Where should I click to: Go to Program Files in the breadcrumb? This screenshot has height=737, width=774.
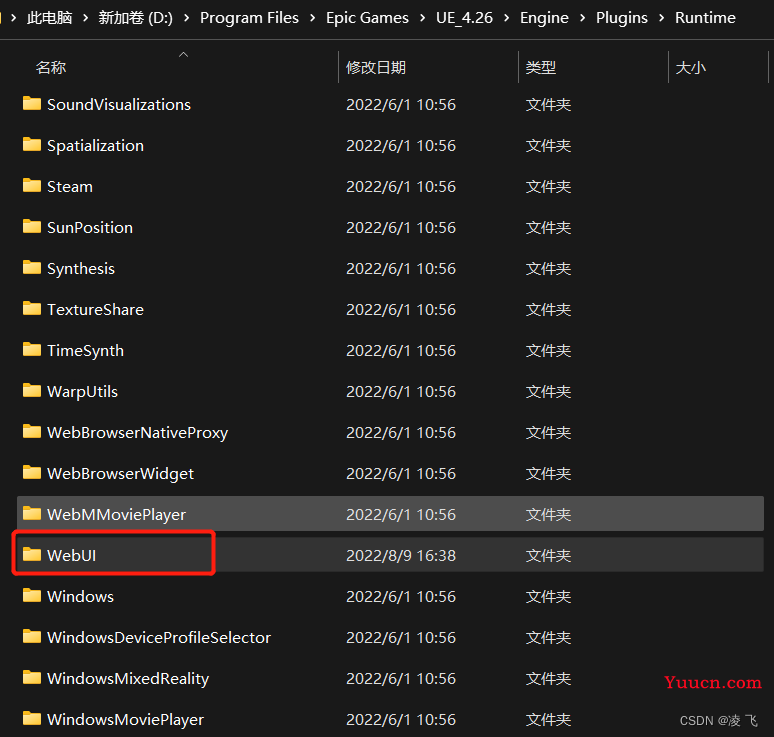249,18
